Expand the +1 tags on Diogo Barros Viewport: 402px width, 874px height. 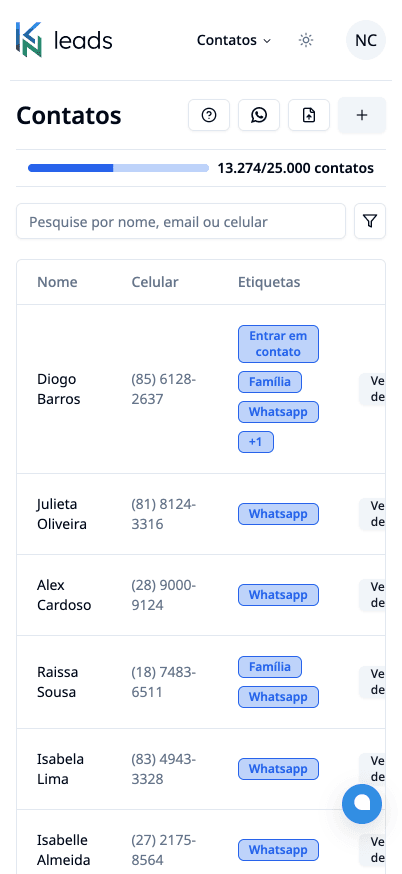(256, 442)
